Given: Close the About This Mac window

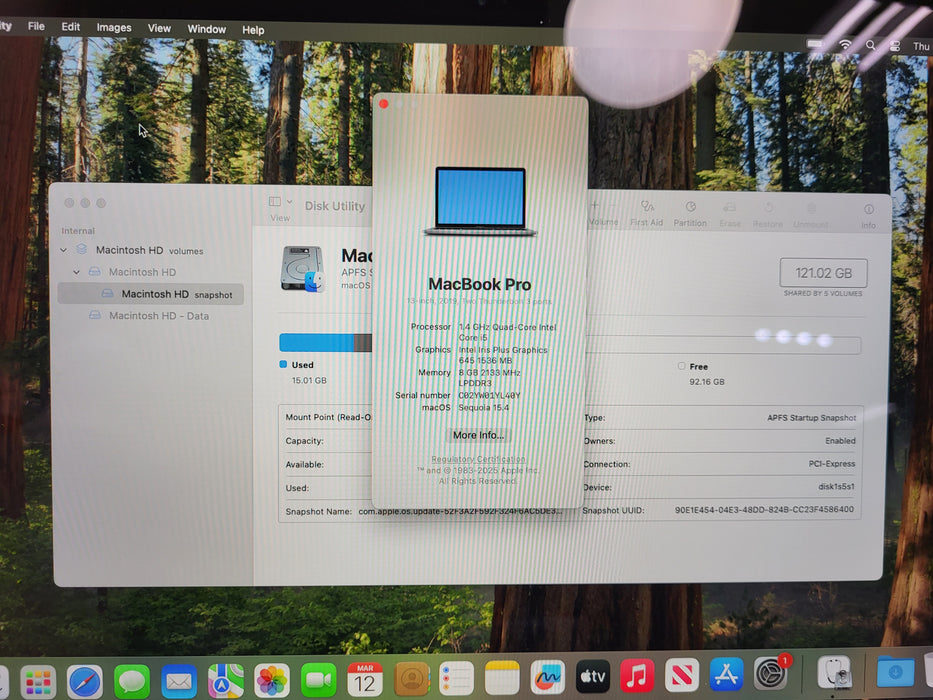Looking at the screenshot, I should 384,104.
